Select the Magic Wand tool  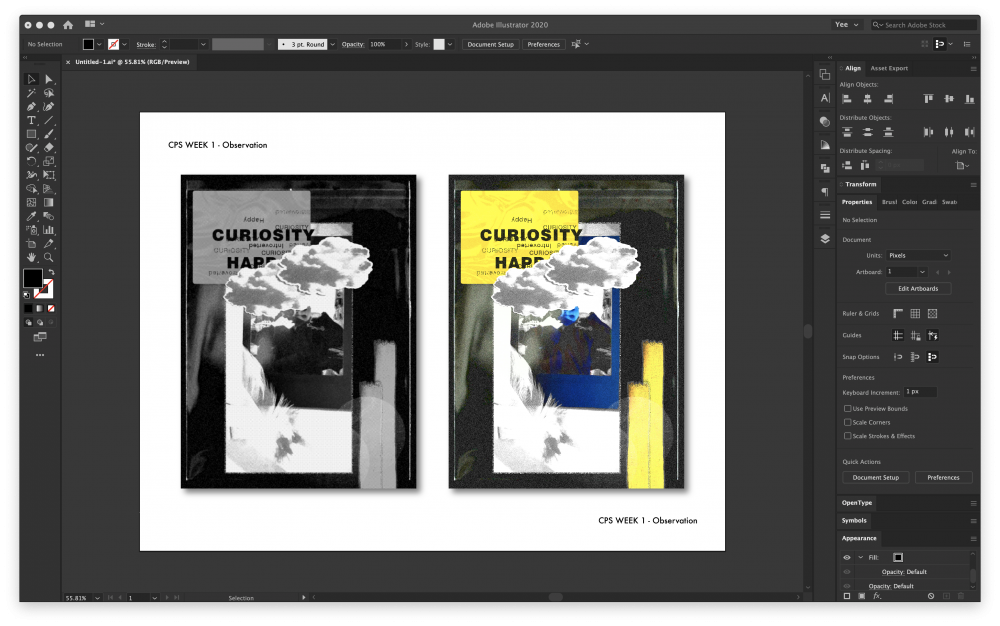coord(31,93)
